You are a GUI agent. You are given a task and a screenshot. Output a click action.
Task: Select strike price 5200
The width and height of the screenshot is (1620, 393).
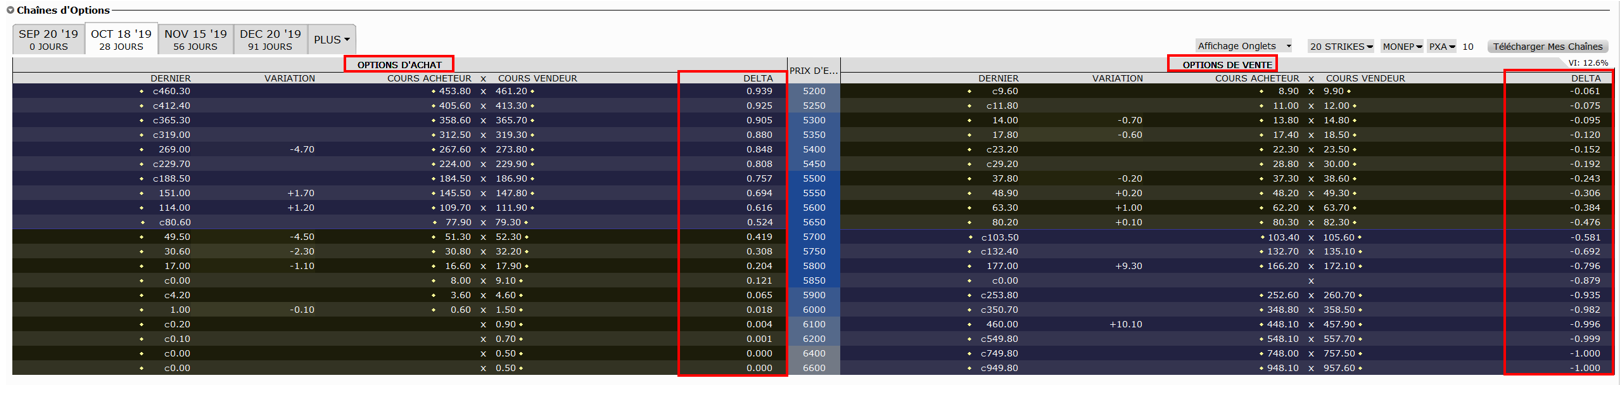click(814, 91)
